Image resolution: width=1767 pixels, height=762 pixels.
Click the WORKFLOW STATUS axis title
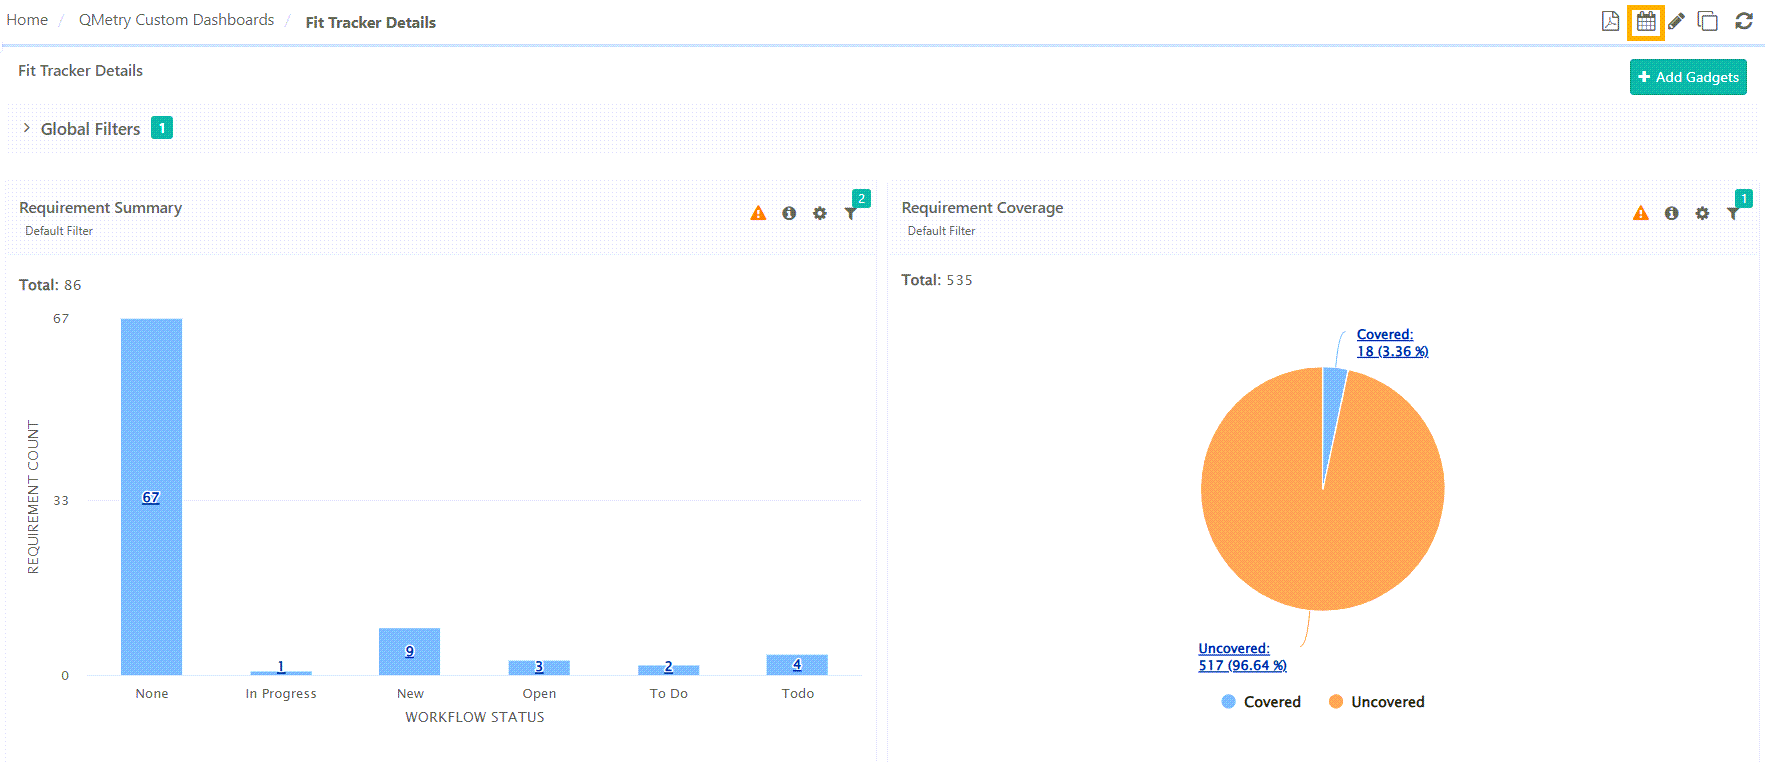tap(475, 717)
